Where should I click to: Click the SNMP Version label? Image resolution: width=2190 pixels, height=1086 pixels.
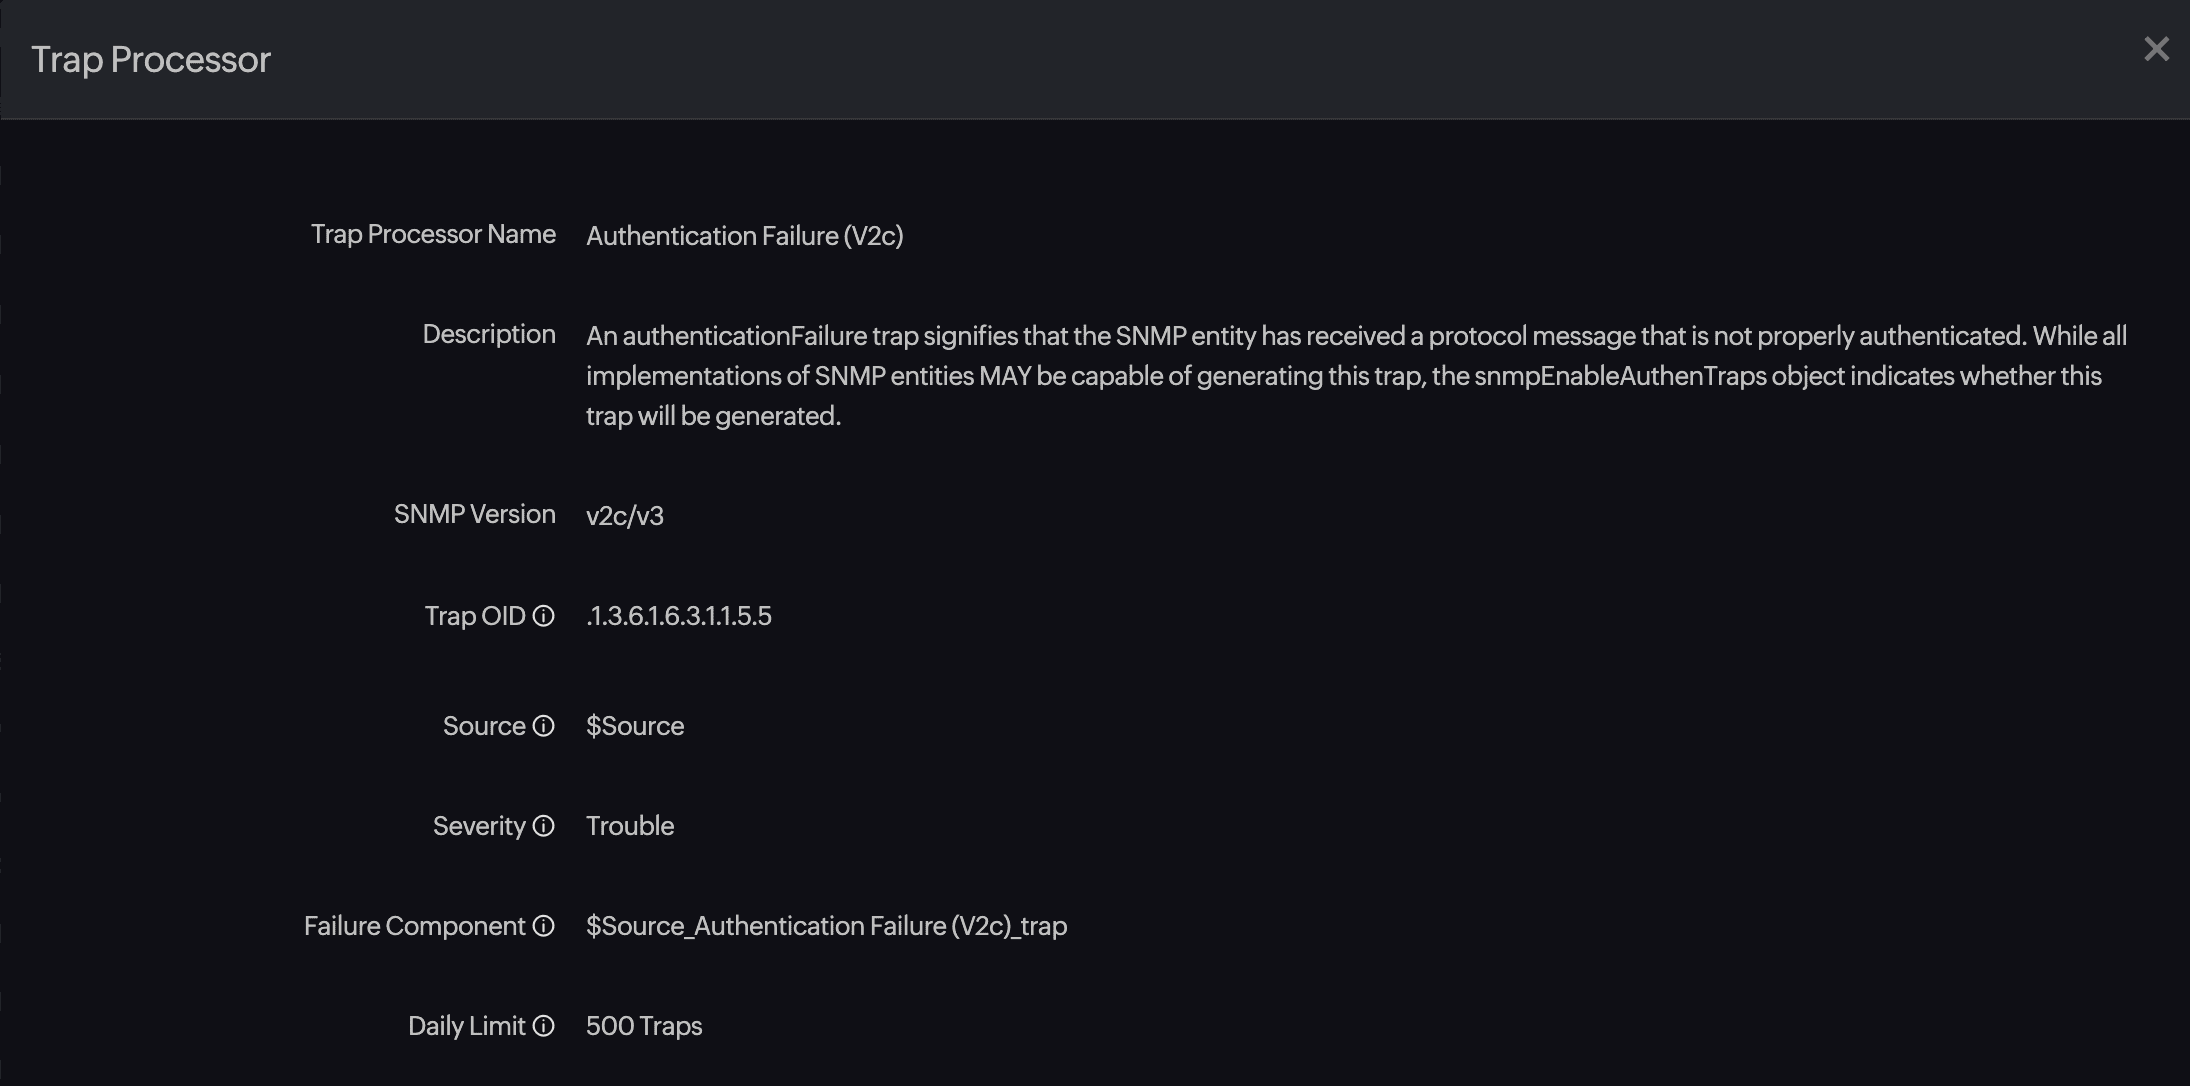474,514
